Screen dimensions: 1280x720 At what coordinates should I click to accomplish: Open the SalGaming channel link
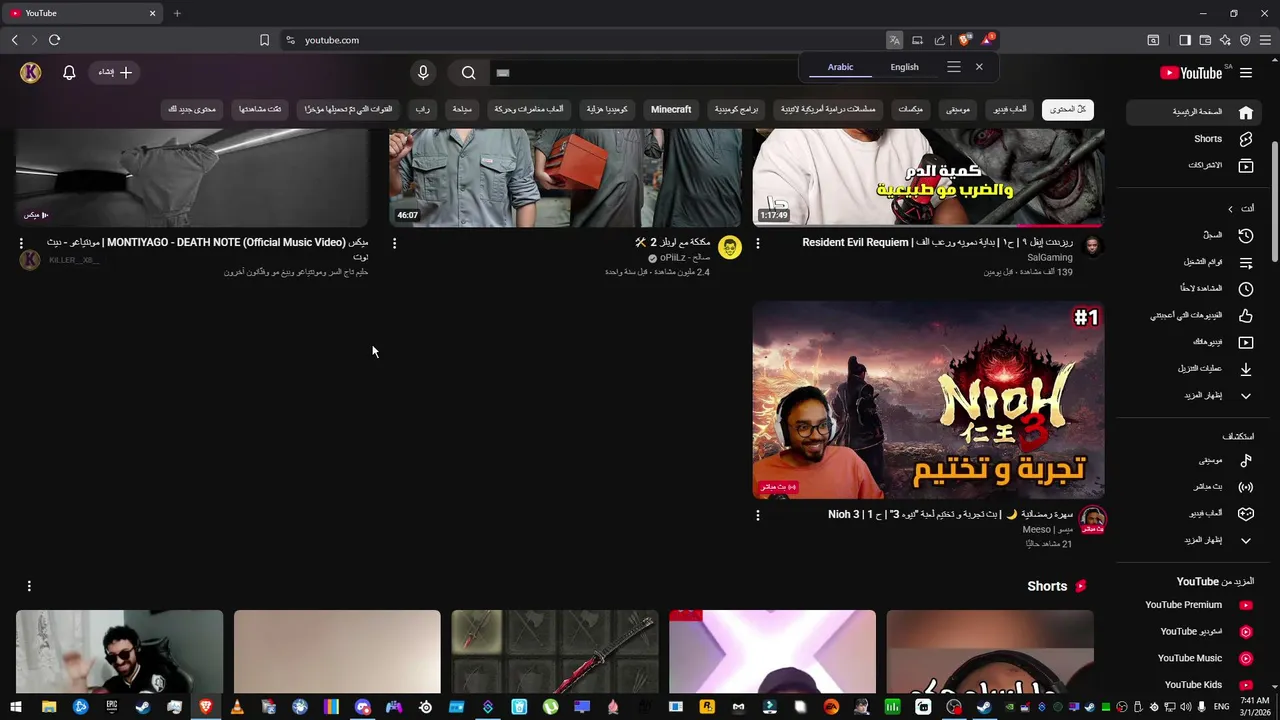[1049, 257]
